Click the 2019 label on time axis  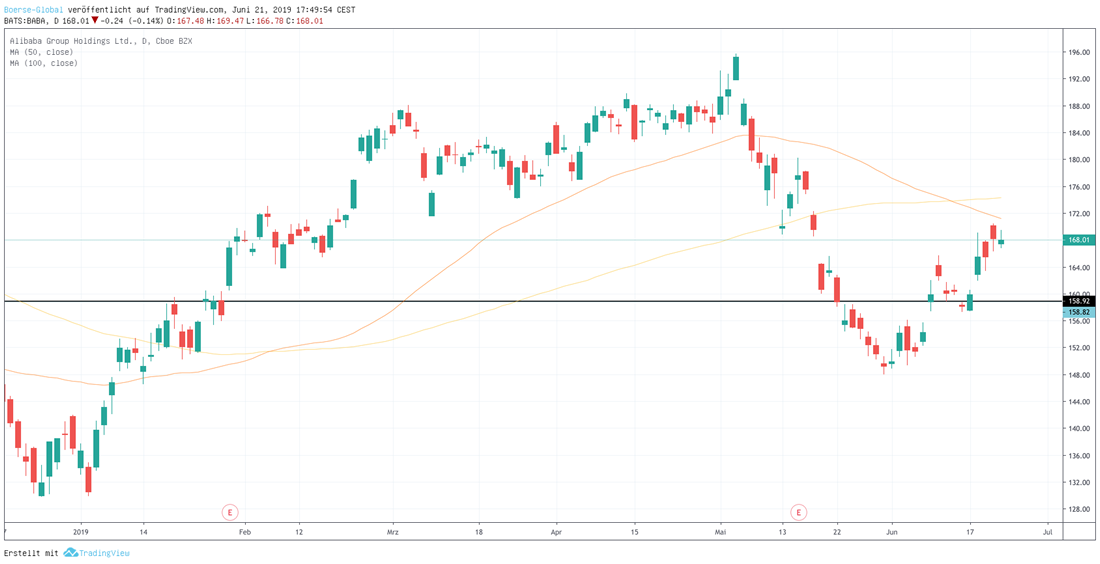pos(81,532)
